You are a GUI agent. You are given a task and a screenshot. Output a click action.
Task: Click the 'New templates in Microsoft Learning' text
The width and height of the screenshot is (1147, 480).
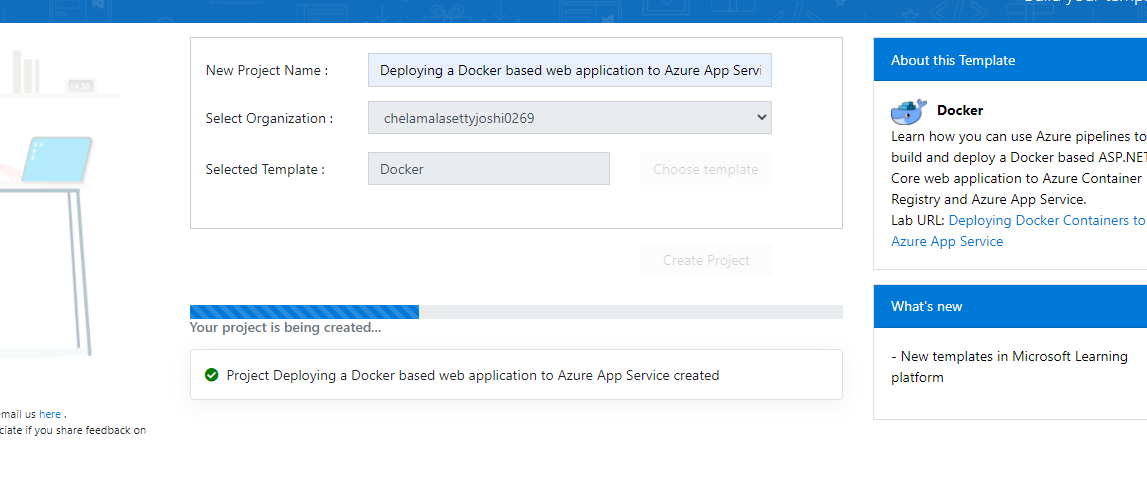pyautogui.click(x=1009, y=367)
